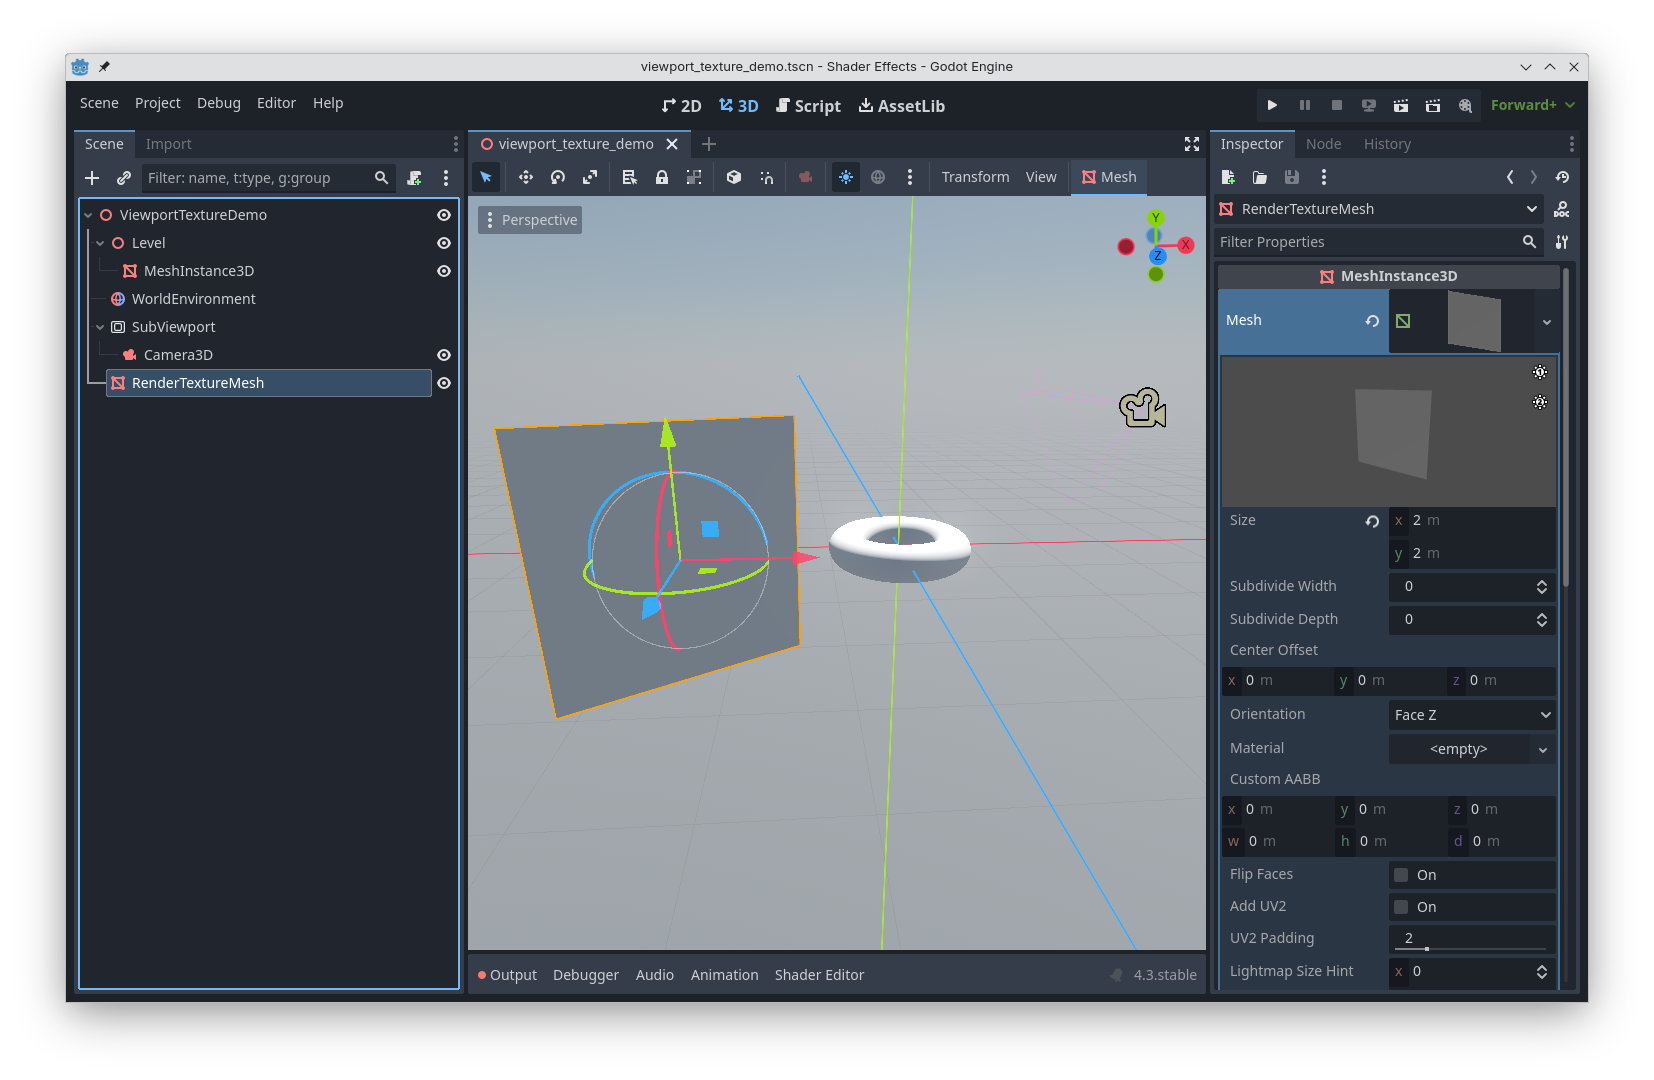Switch to the History tab
The height and width of the screenshot is (1080, 1654).
tap(1387, 144)
